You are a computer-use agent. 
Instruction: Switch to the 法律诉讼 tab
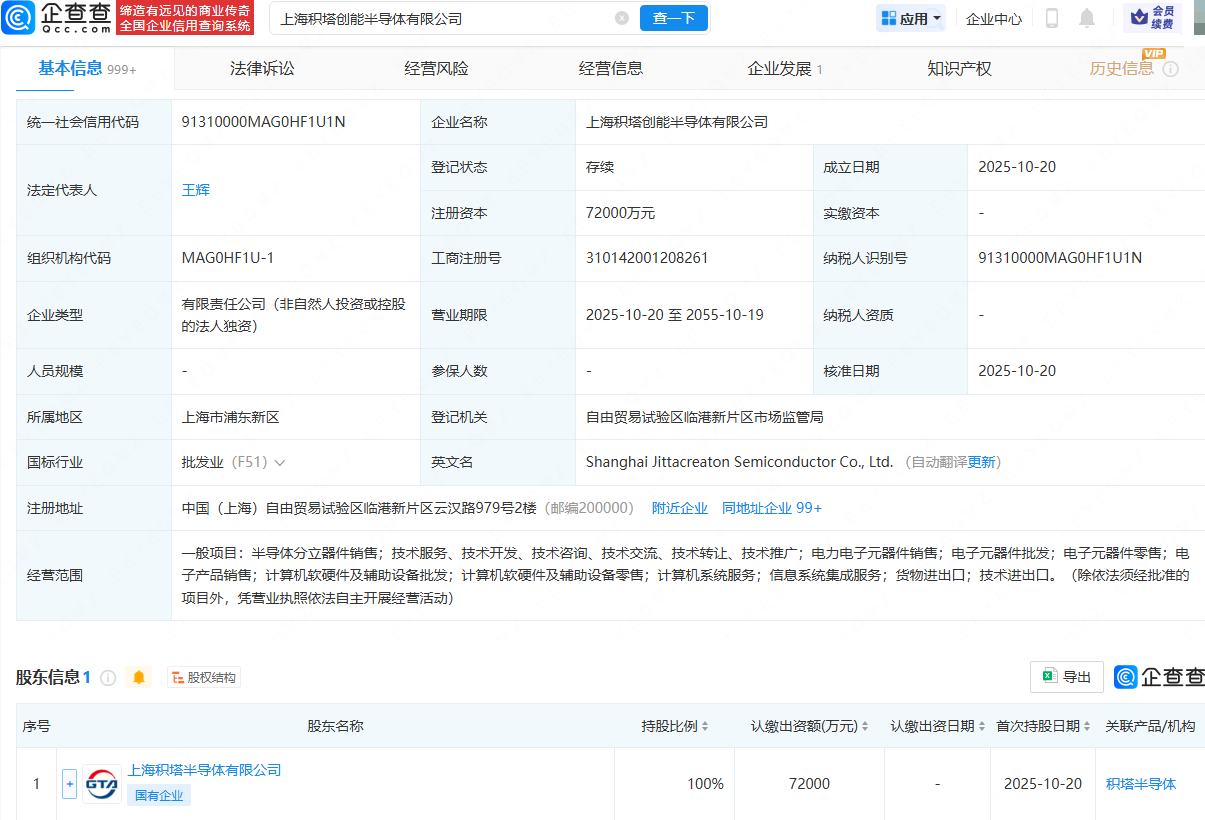262,69
